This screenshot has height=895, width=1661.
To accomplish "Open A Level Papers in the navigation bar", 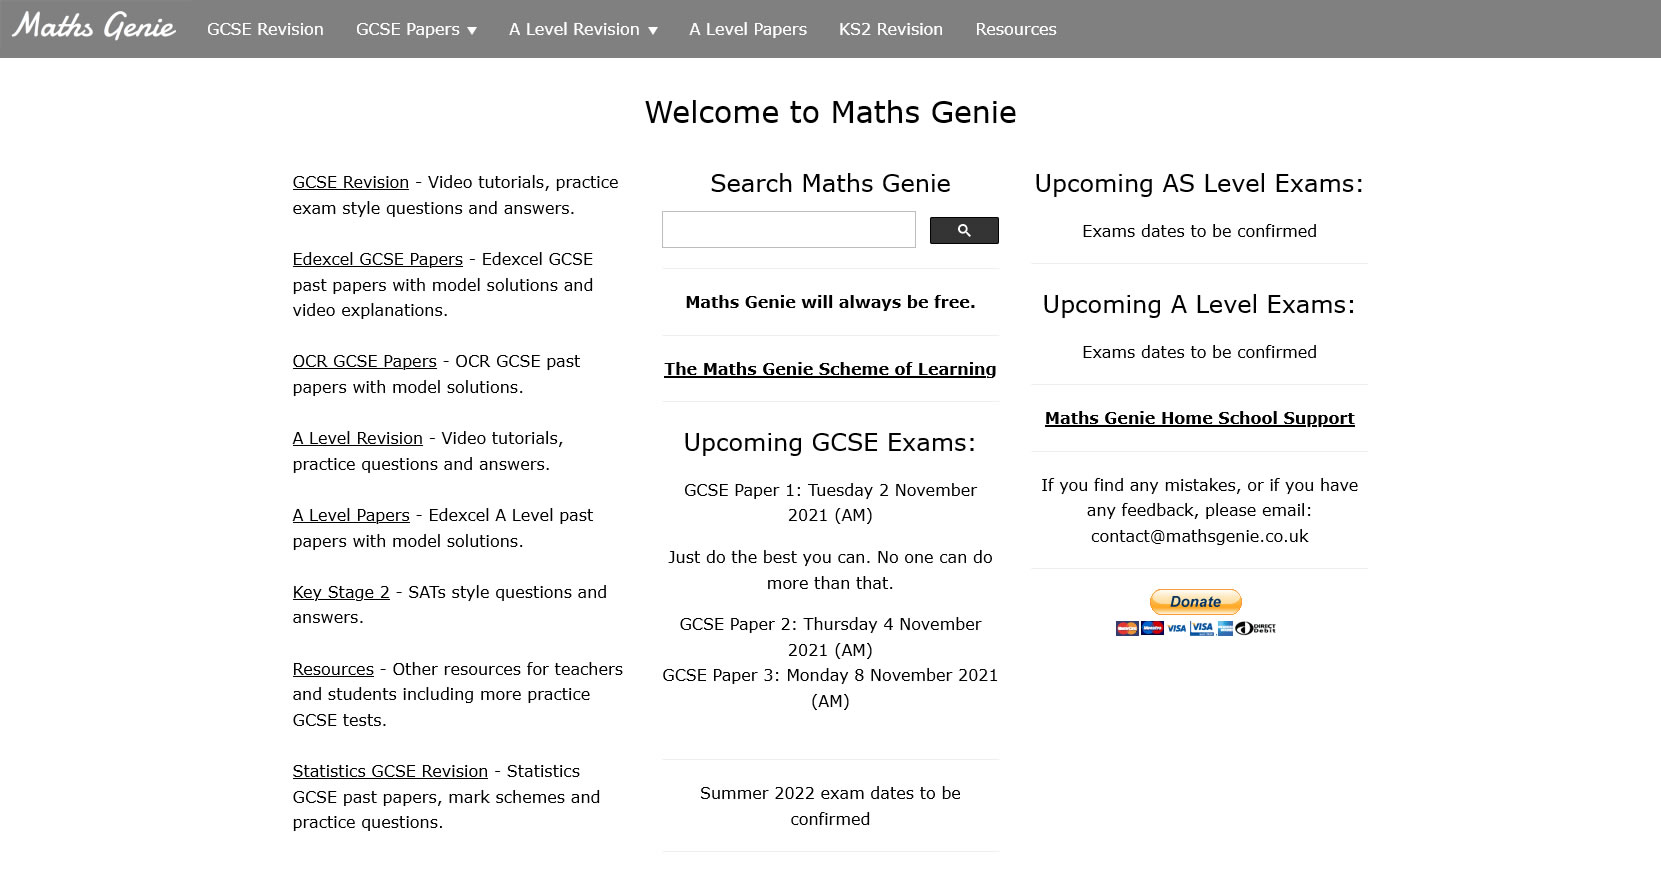I will coord(748,29).
